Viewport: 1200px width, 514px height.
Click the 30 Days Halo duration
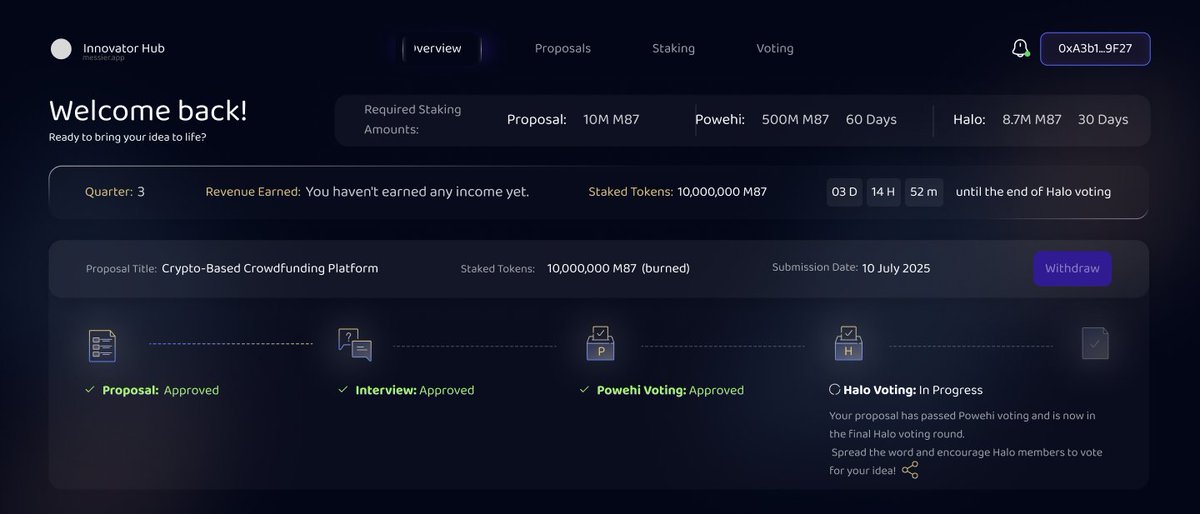pyautogui.click(x=1103, y=120)
